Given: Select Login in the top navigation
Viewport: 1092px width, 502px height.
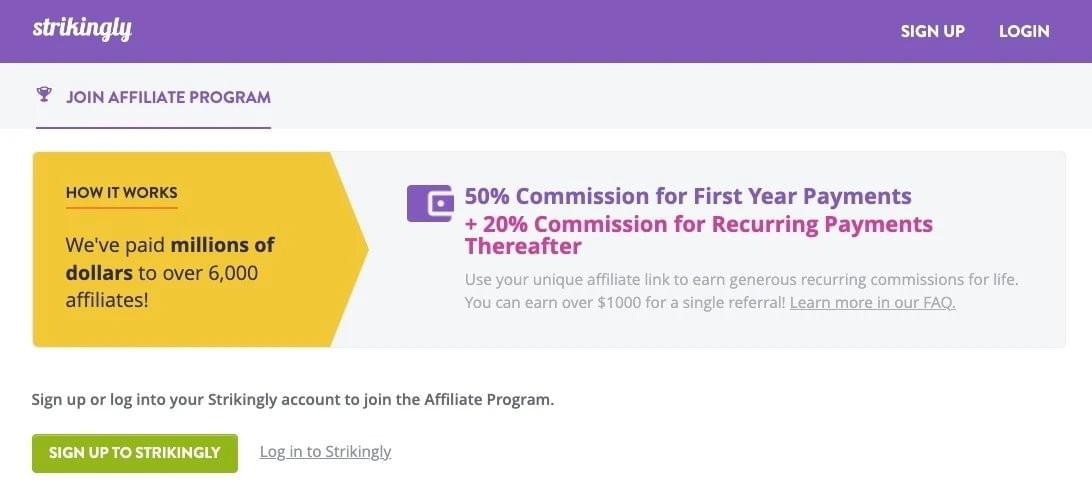Looking at the screenshot, I should click(x=1024, y=31).
